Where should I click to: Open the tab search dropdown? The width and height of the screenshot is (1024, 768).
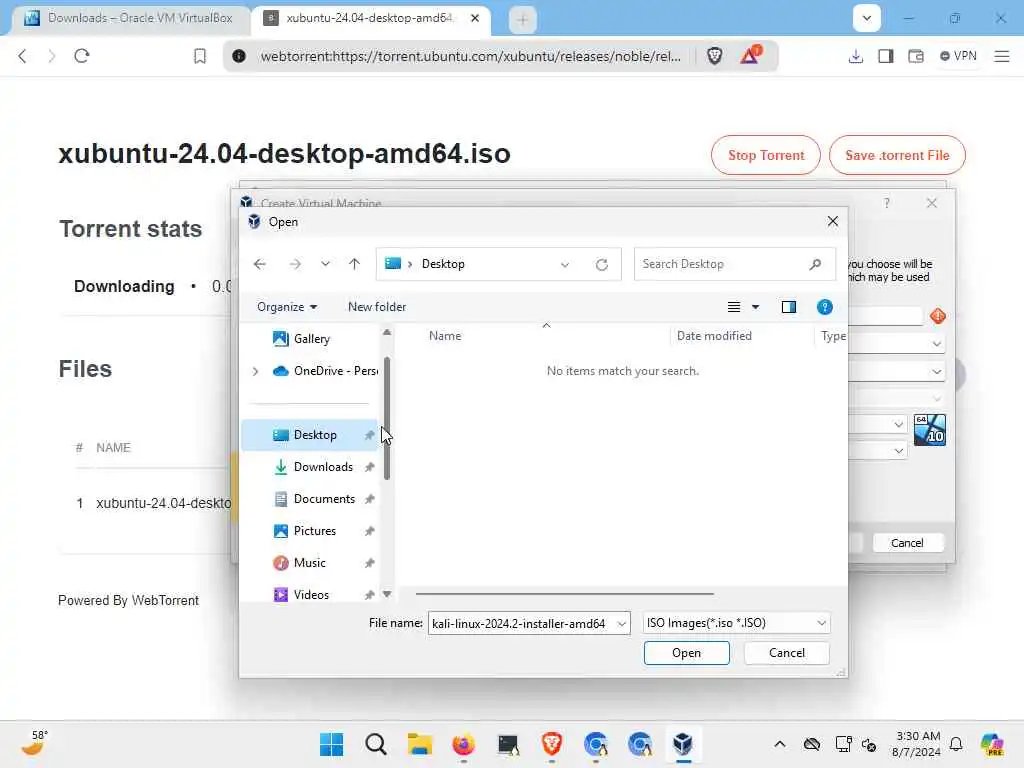(x=867, y=18)
